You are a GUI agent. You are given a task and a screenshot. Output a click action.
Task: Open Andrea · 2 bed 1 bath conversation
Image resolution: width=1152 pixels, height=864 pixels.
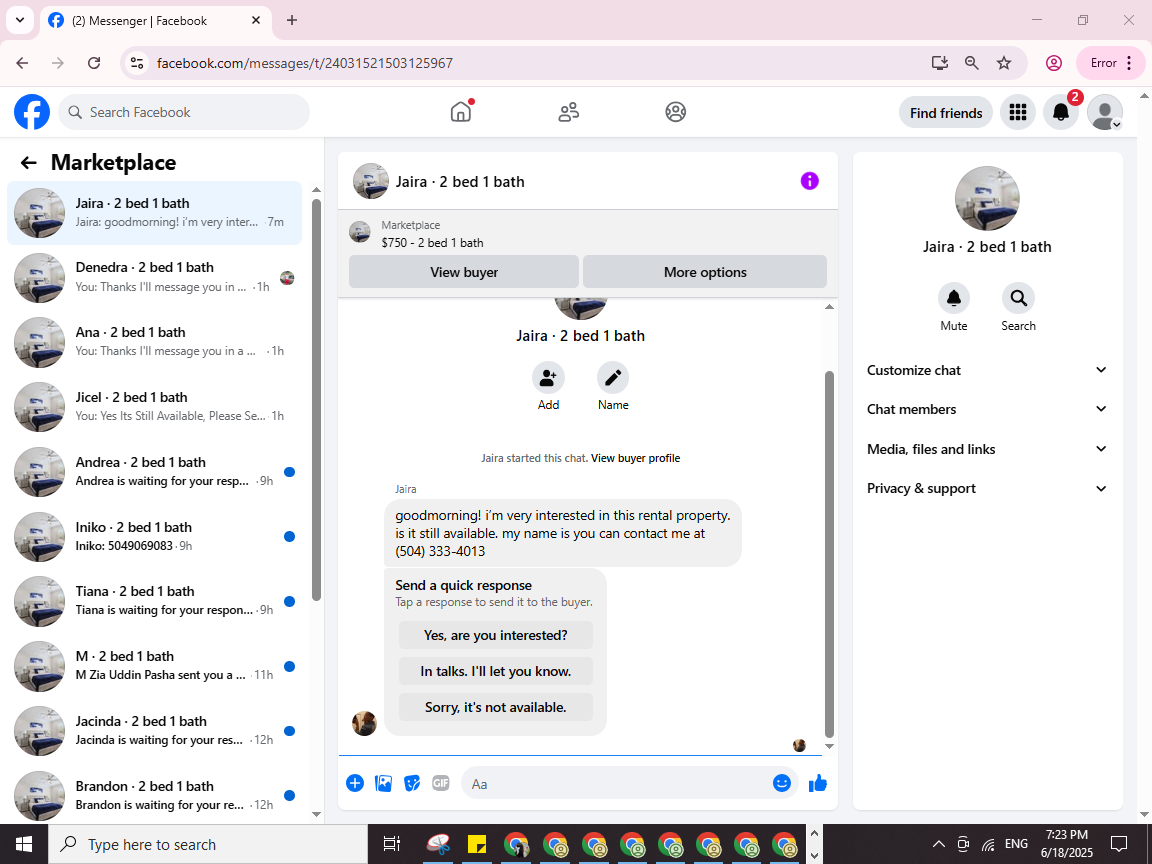pos(154,472)
